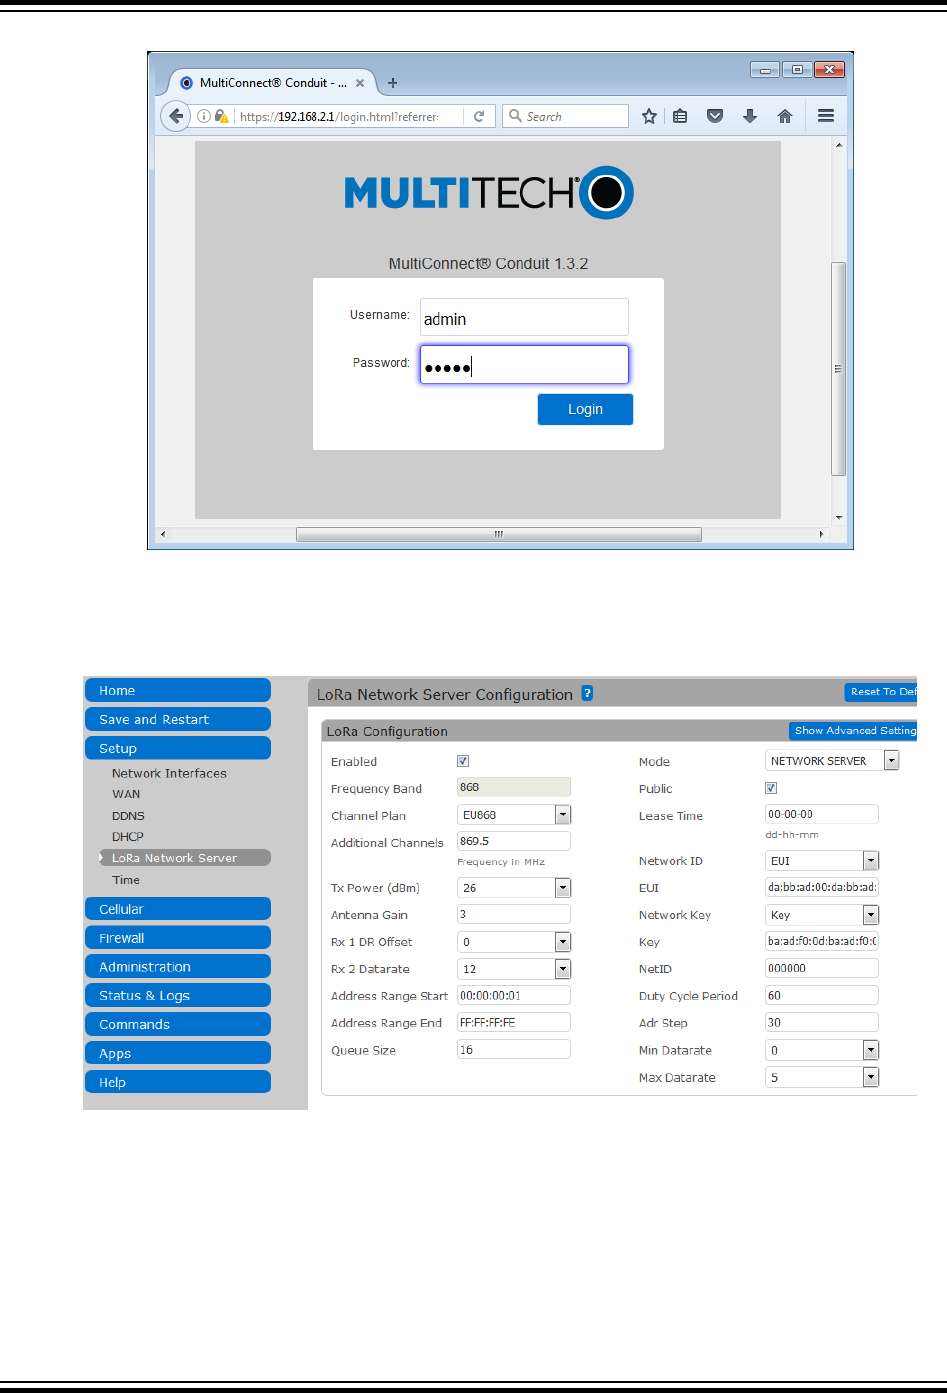Click the EUI value field
Image resolution: width=947 pixels, height=1393 pixels.
[822, 887]
